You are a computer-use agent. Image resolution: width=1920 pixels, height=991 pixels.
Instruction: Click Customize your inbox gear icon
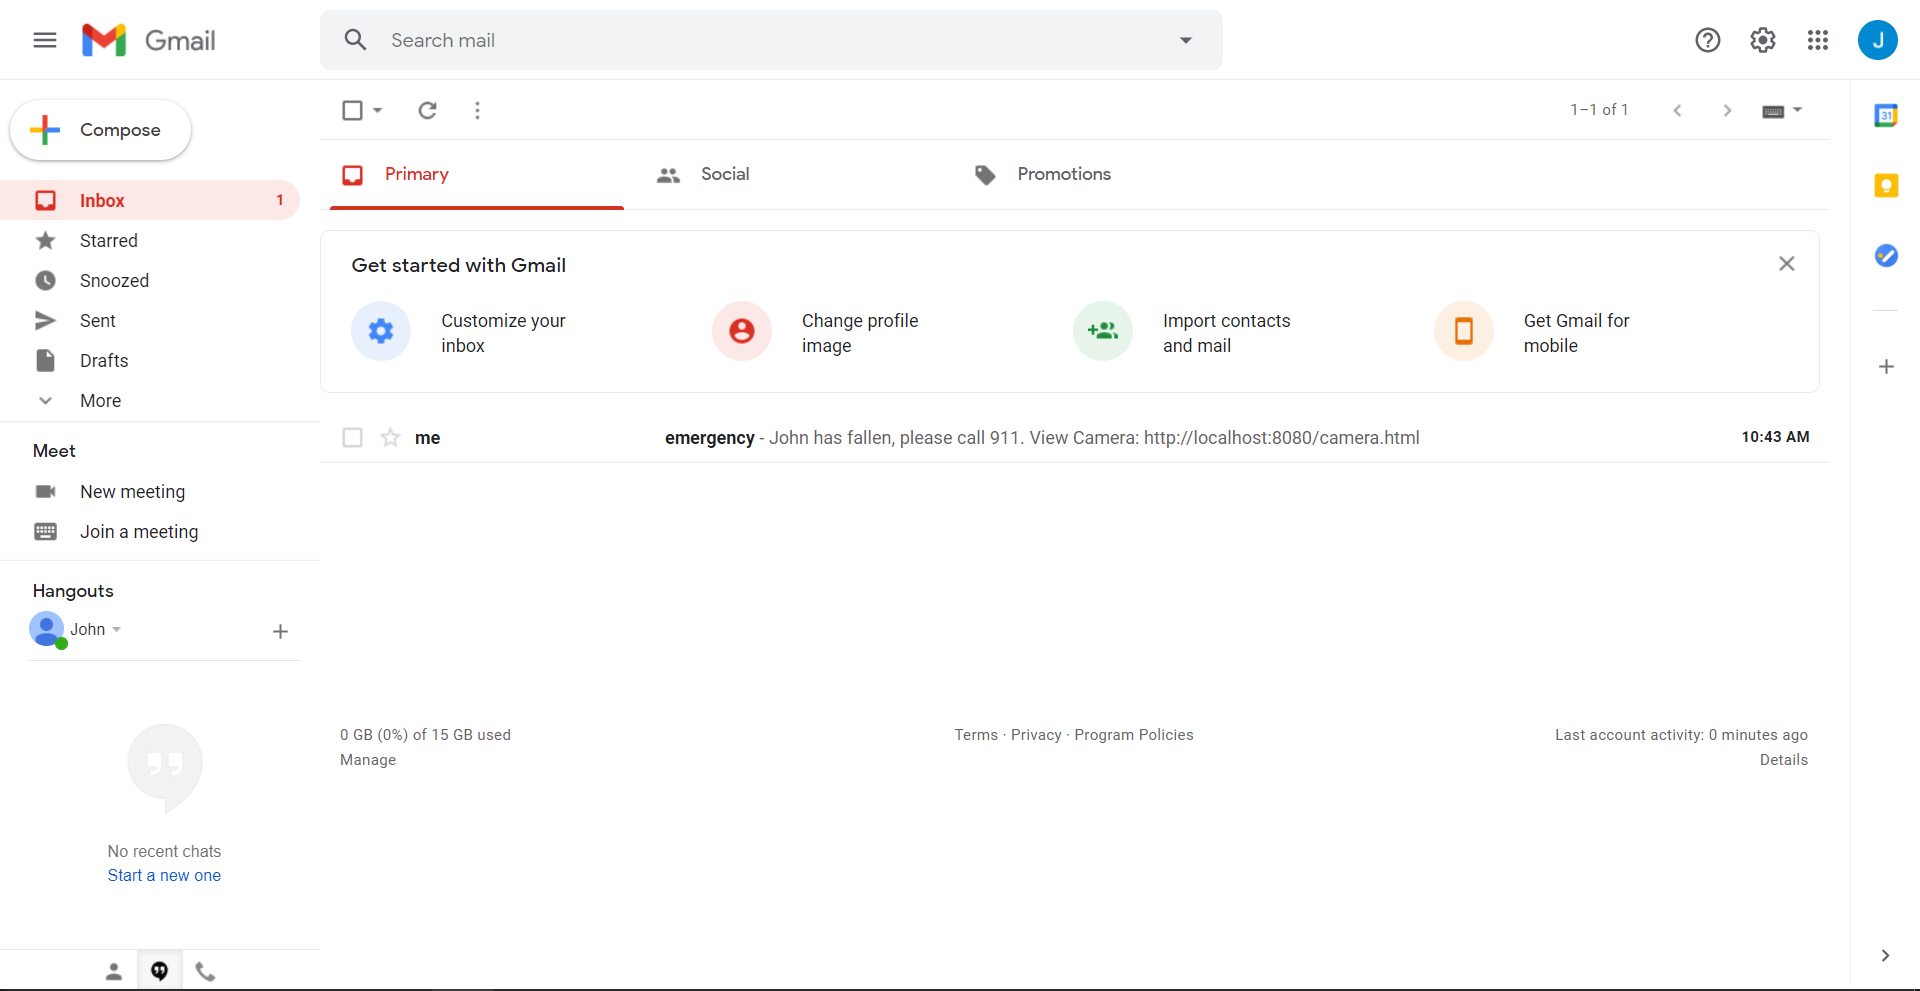pos(381,331)
